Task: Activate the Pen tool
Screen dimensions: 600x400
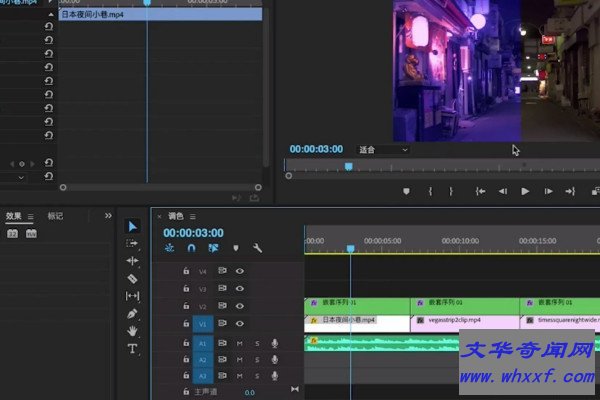Action: click(x=132, y=313)
